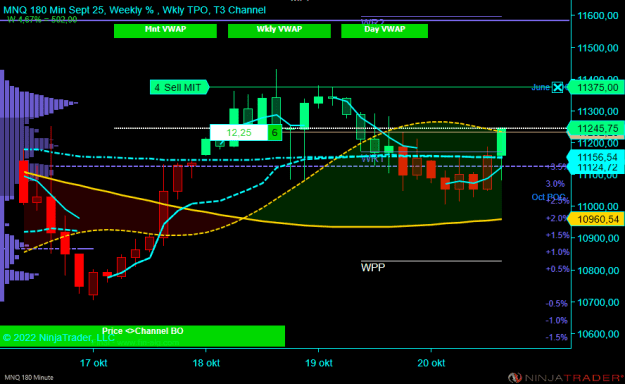Click the 11300,00 price axis label
625x384 pixels.
pyautogui.click(x=598, y=112)
